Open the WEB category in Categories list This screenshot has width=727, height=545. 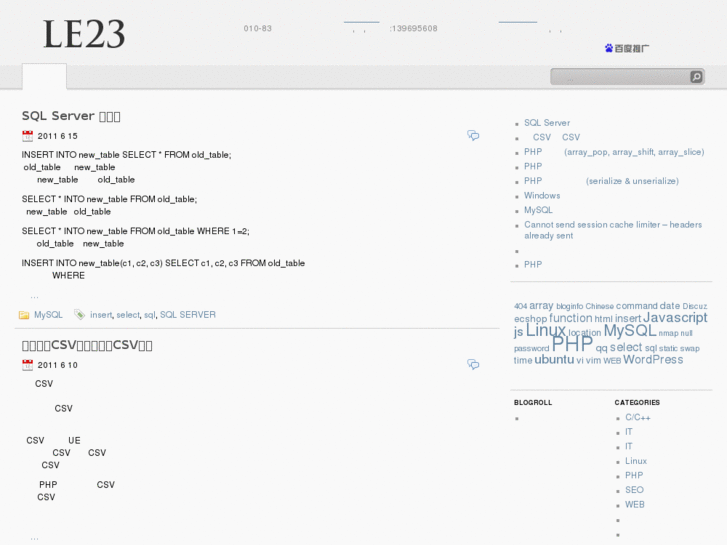pos(634,505)
